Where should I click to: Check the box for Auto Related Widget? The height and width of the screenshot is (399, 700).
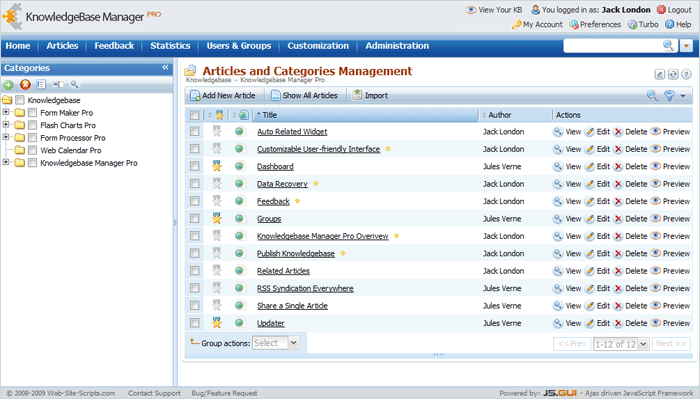[x=195, y=132]
